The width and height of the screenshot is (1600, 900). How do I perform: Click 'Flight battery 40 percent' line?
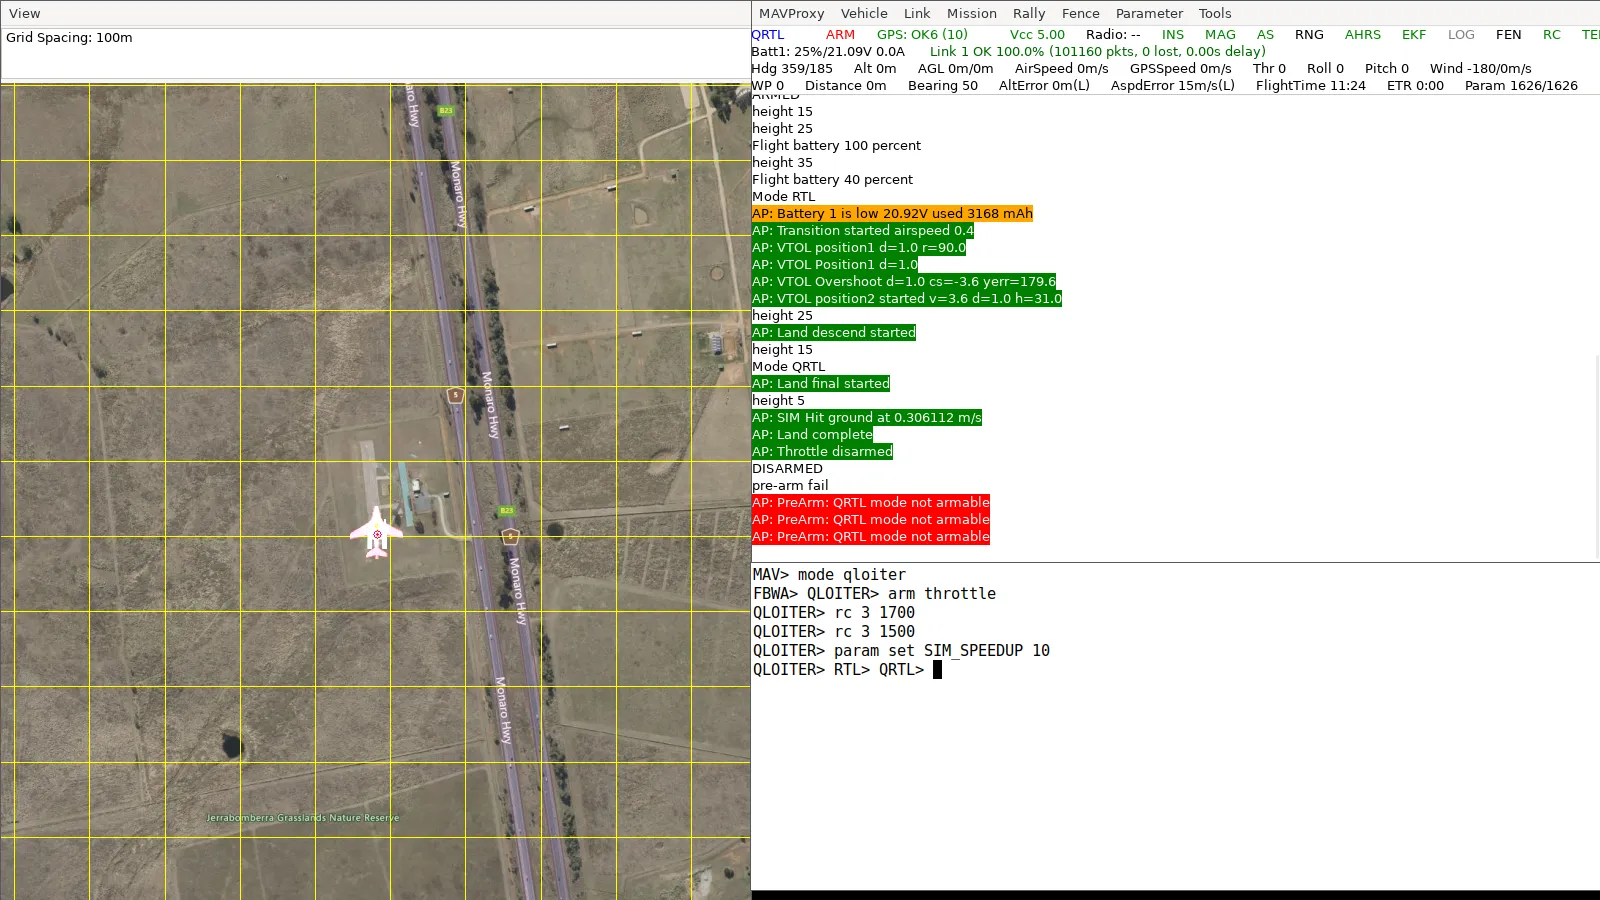click(832, 179)
